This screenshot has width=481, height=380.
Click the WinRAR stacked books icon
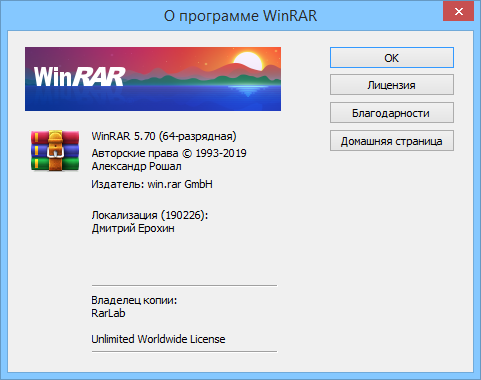(55, 150)
